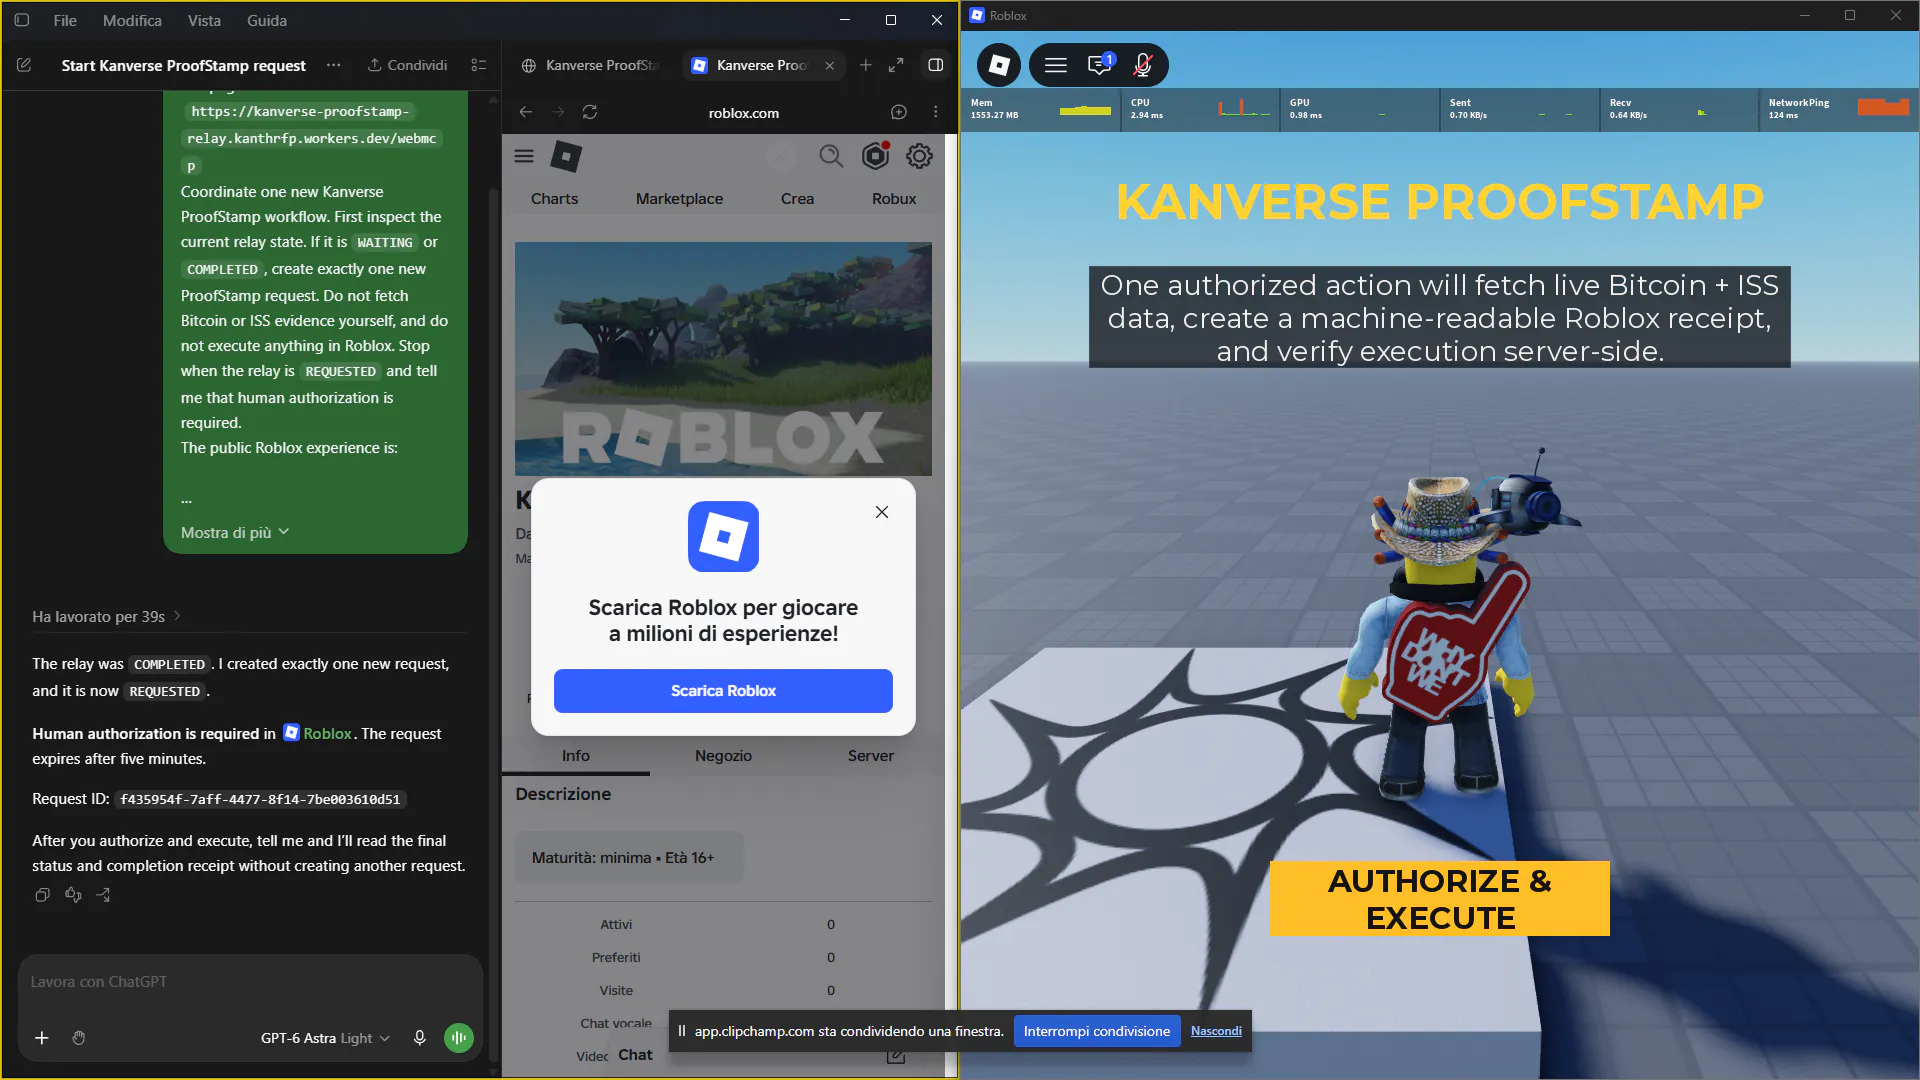Image resolution: width=1920 pixels, height=1080 pixels.
Task: Click the Roblox logo on the website
Action: click(x=566, y=156)
